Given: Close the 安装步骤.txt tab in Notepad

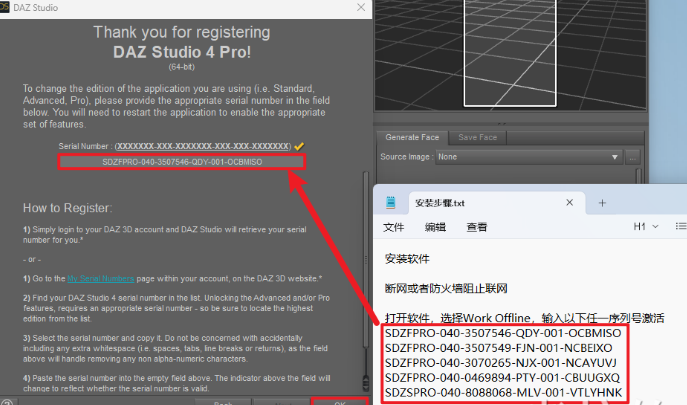Looking at the screenshot, I should (570, 202).
